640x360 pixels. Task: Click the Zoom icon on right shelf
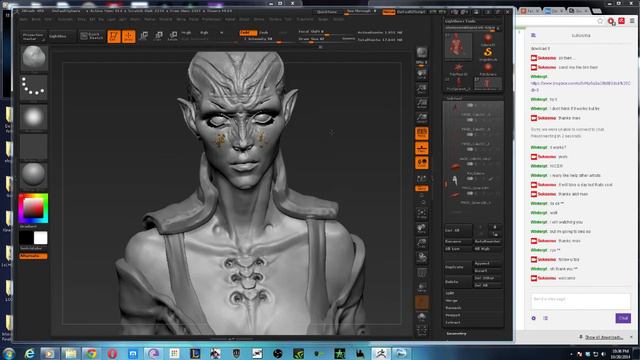click(x=422, y=89)
